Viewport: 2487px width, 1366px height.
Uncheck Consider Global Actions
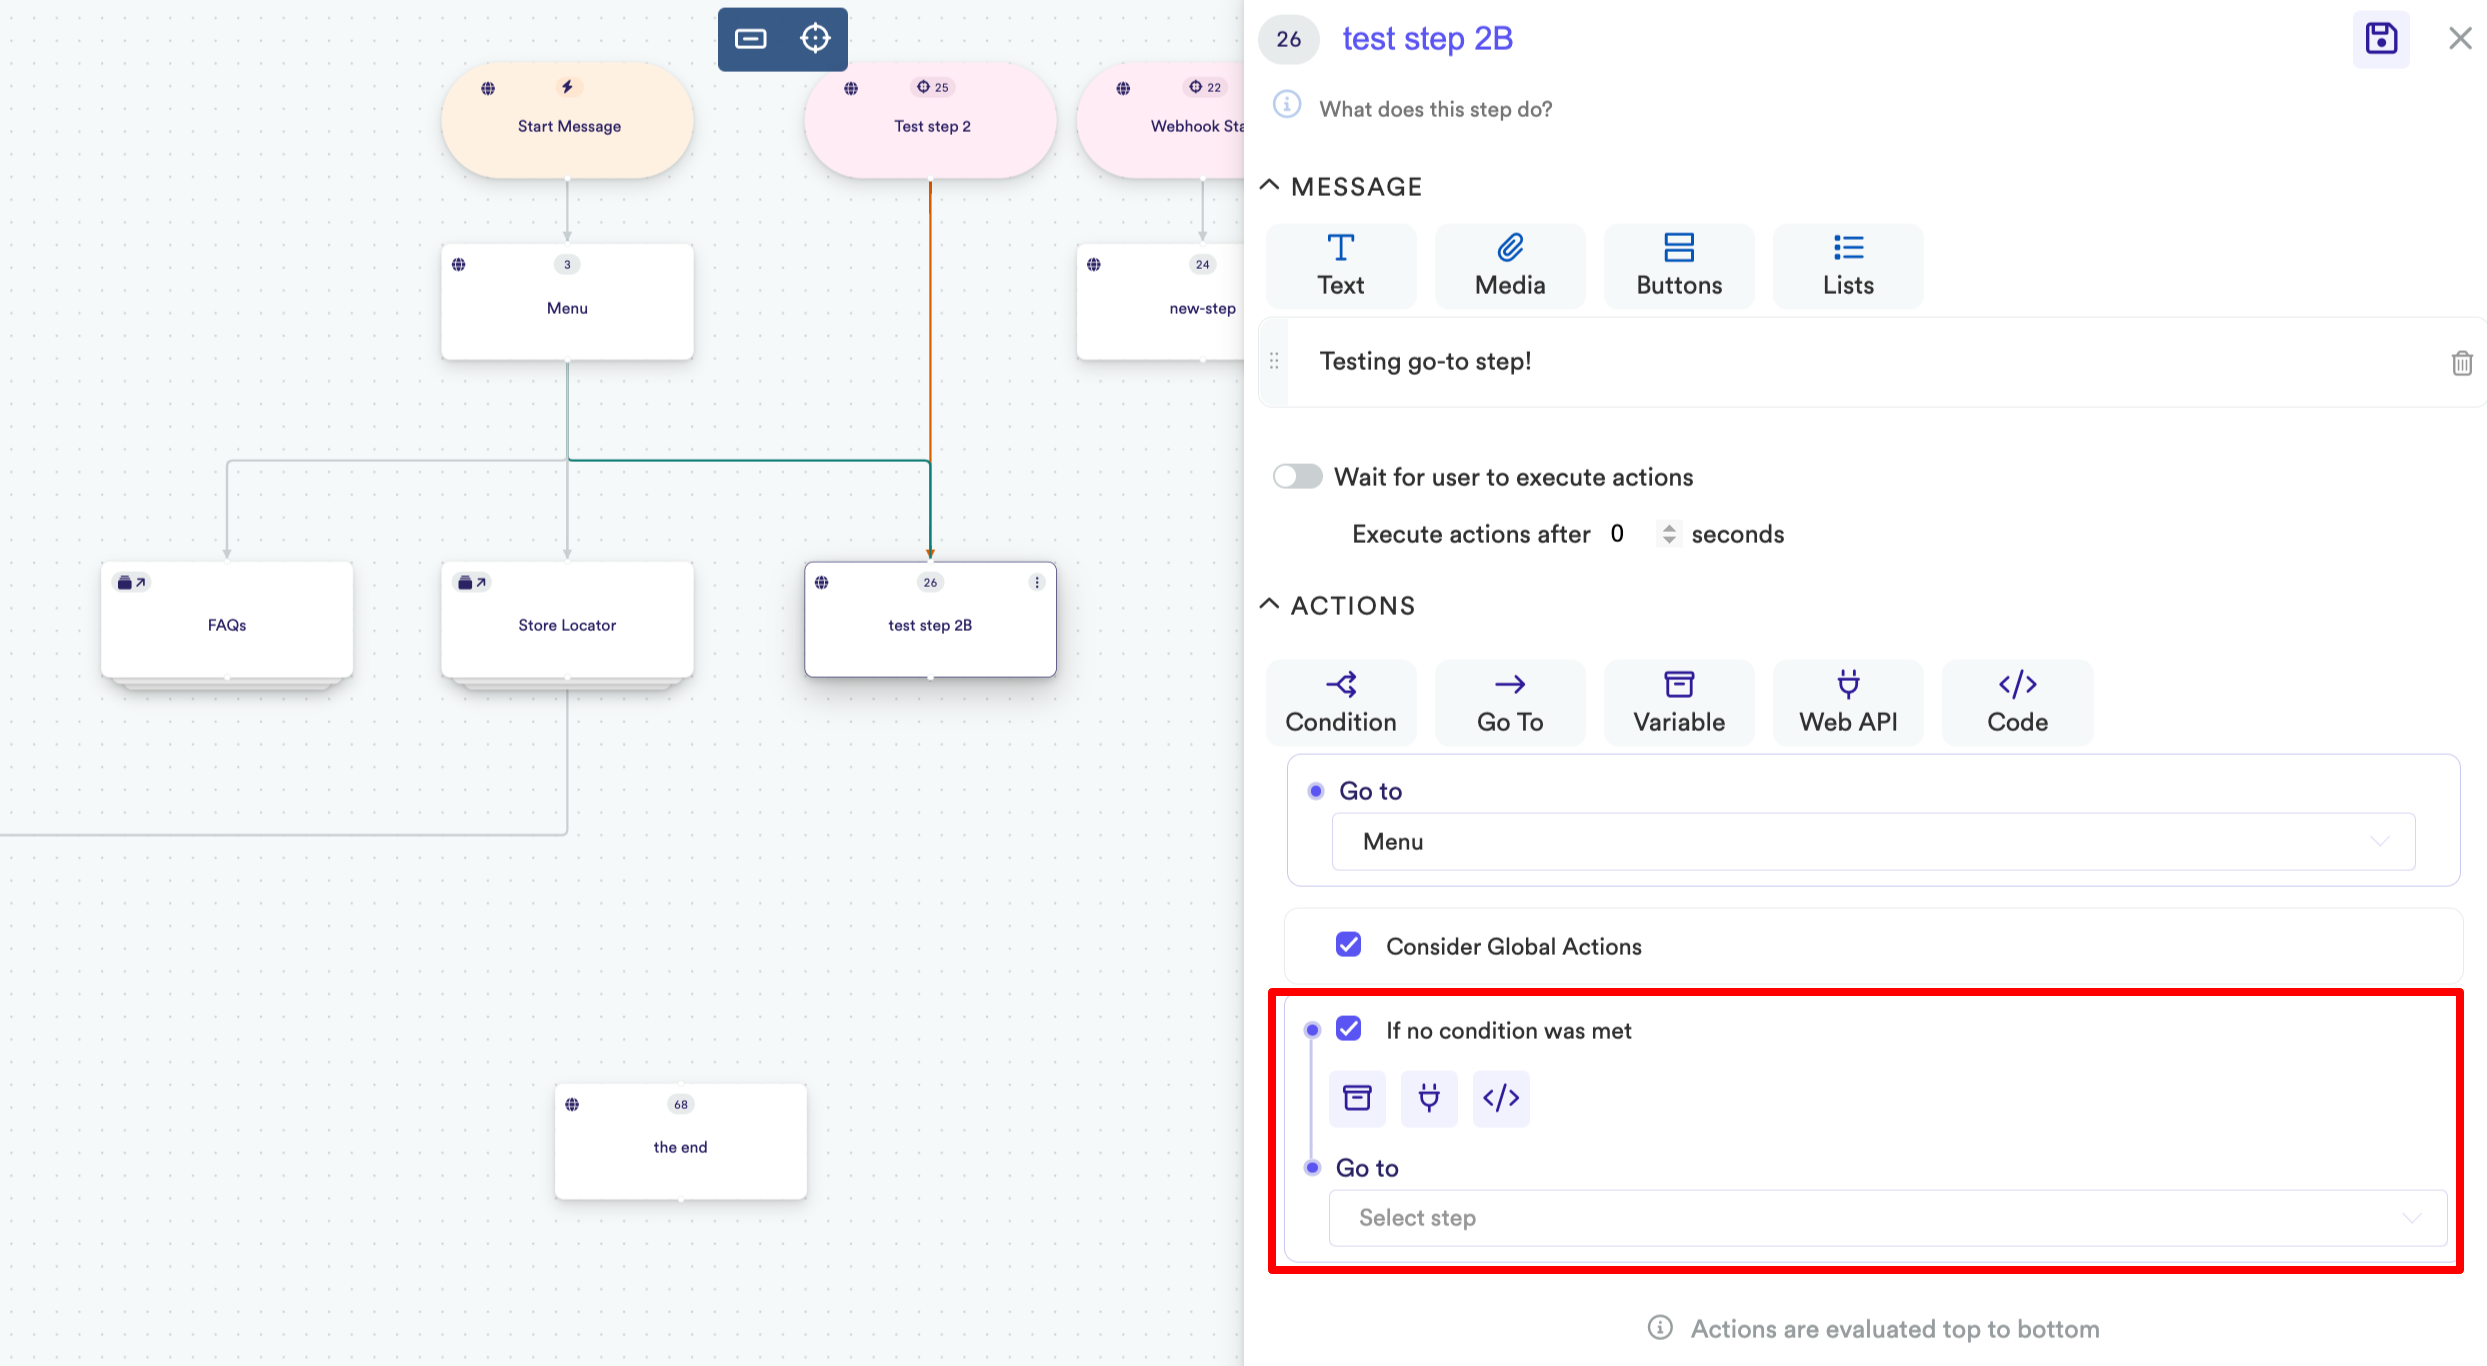tap(1348, 945)
